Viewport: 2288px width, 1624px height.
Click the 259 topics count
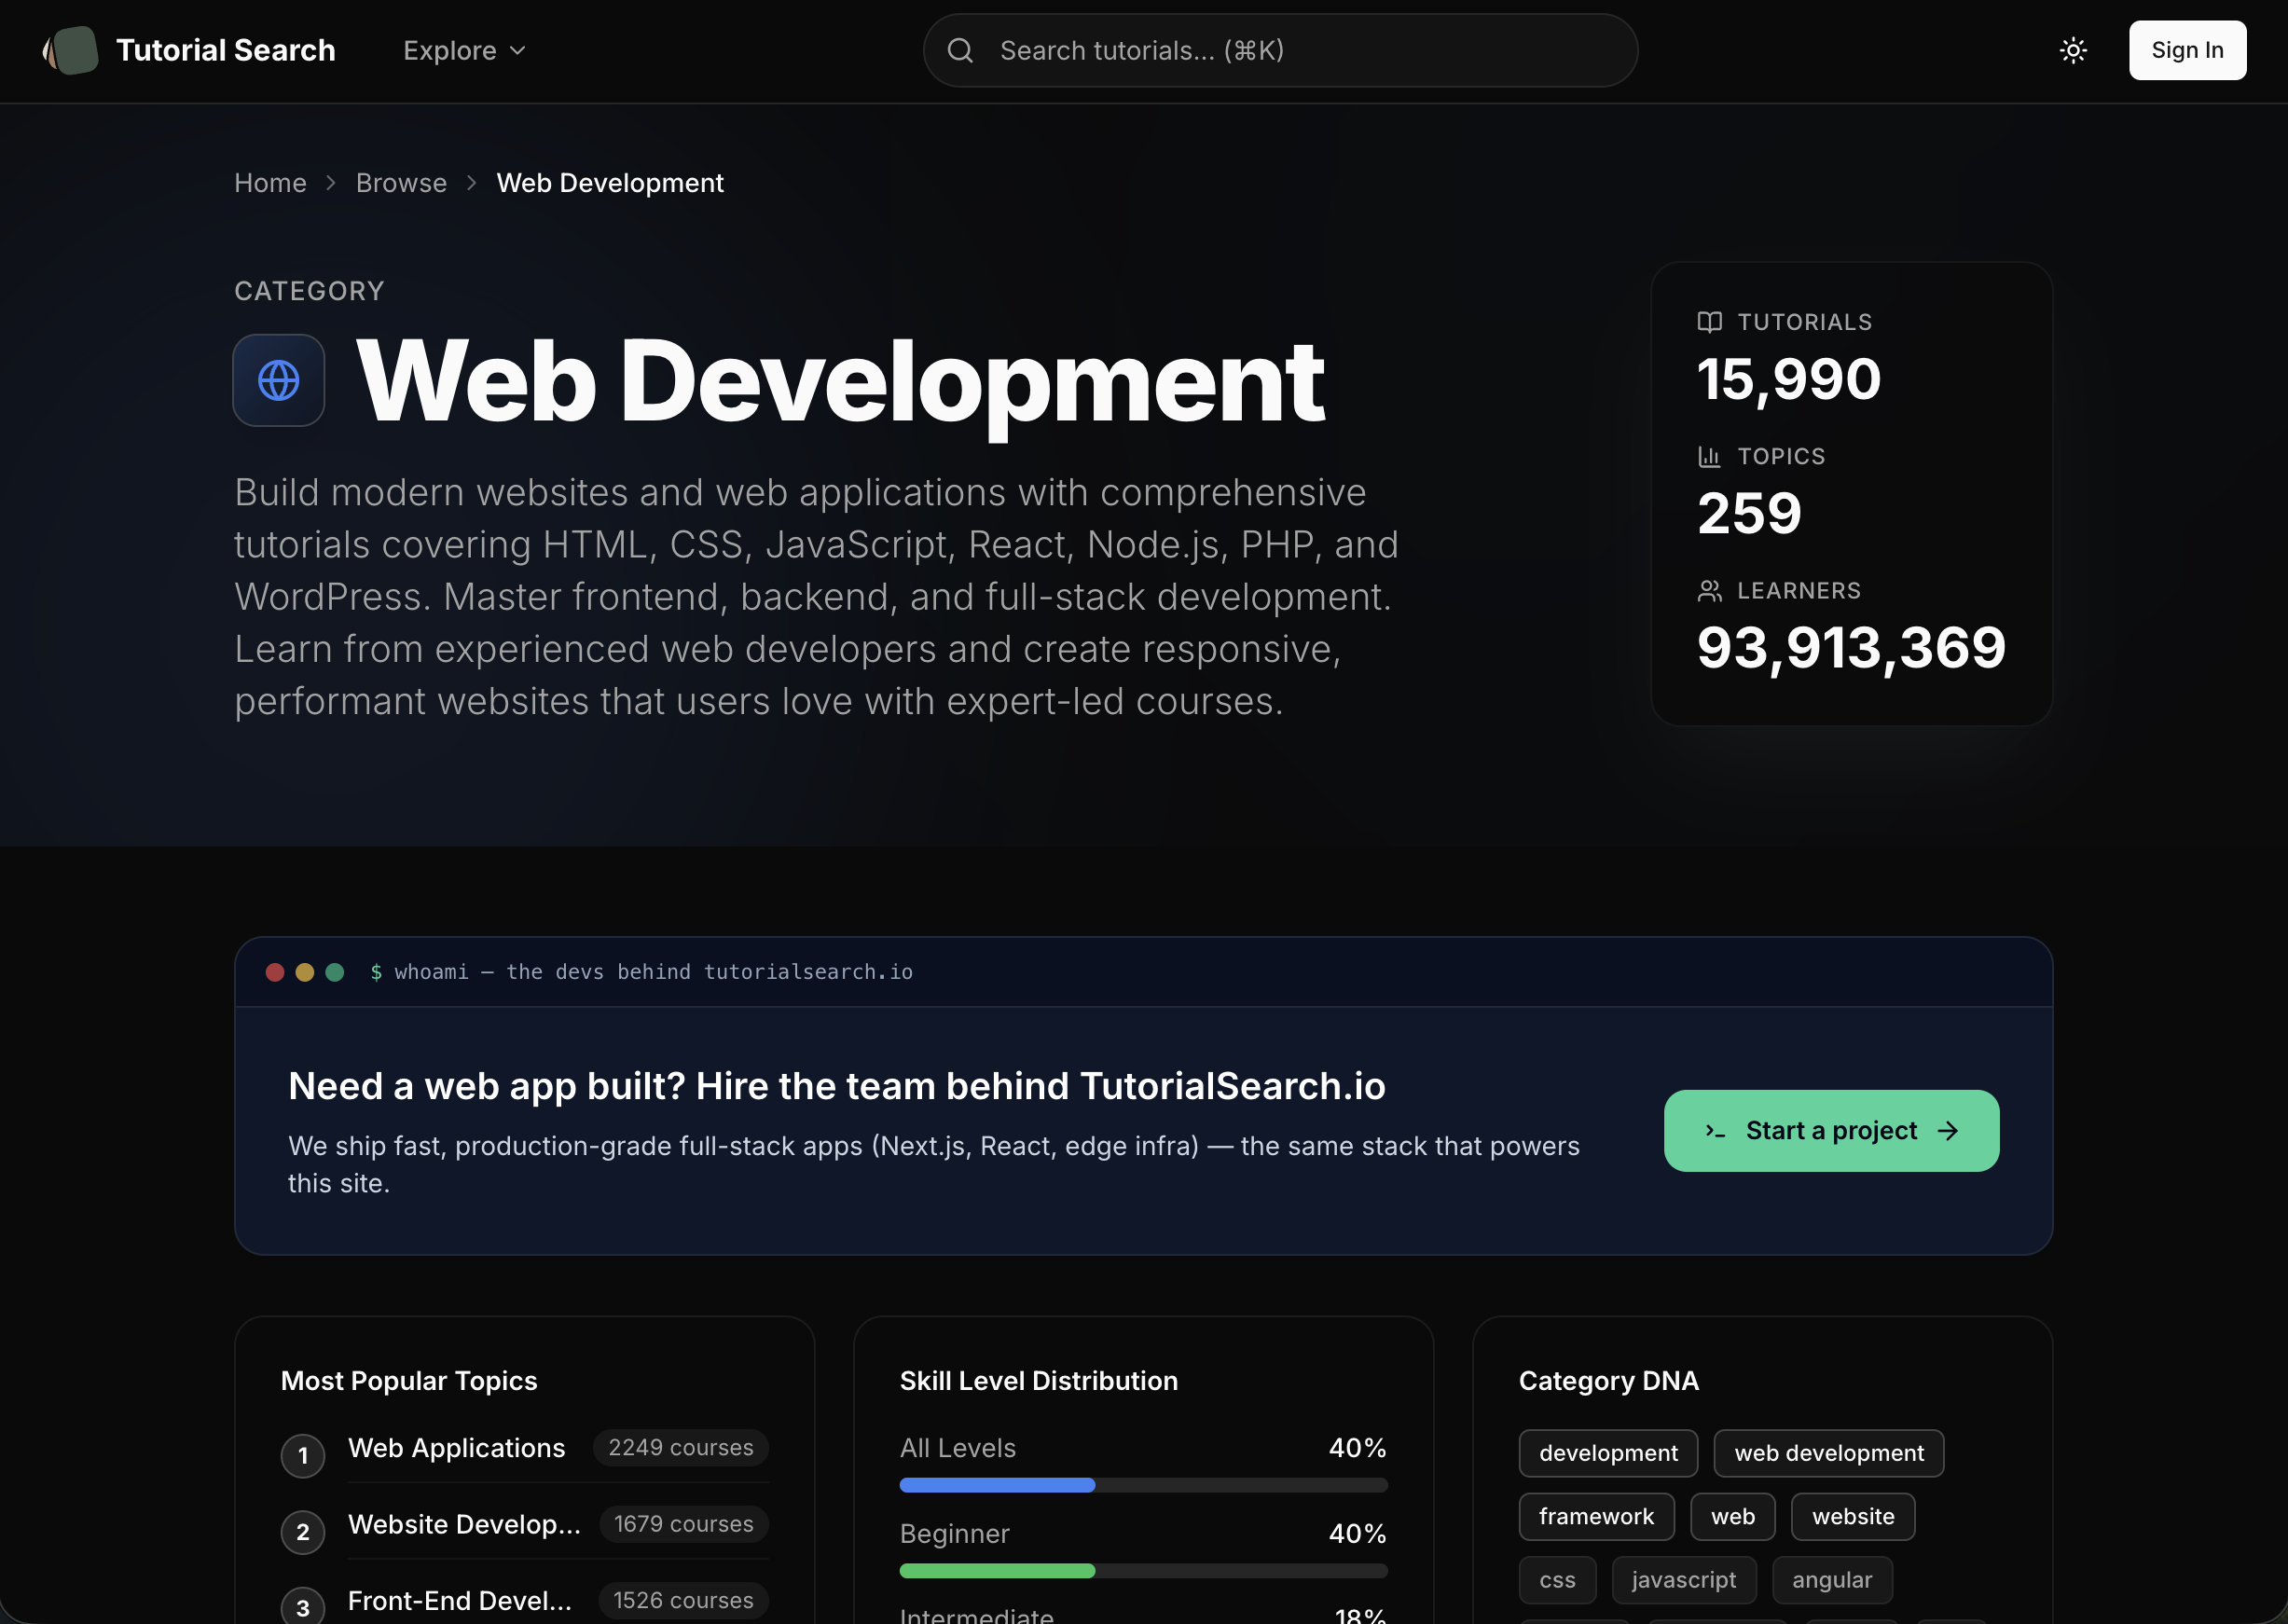click(1749, 513)
